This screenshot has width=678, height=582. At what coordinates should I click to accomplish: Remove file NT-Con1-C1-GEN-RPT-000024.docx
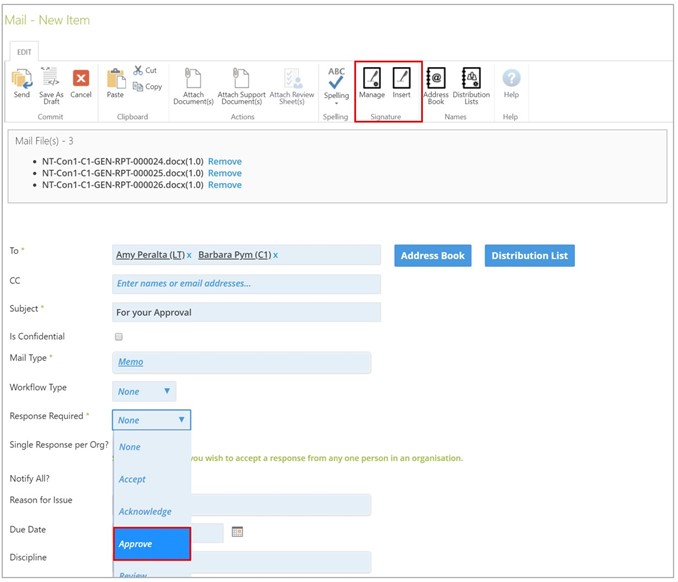[x=225, y=161]
